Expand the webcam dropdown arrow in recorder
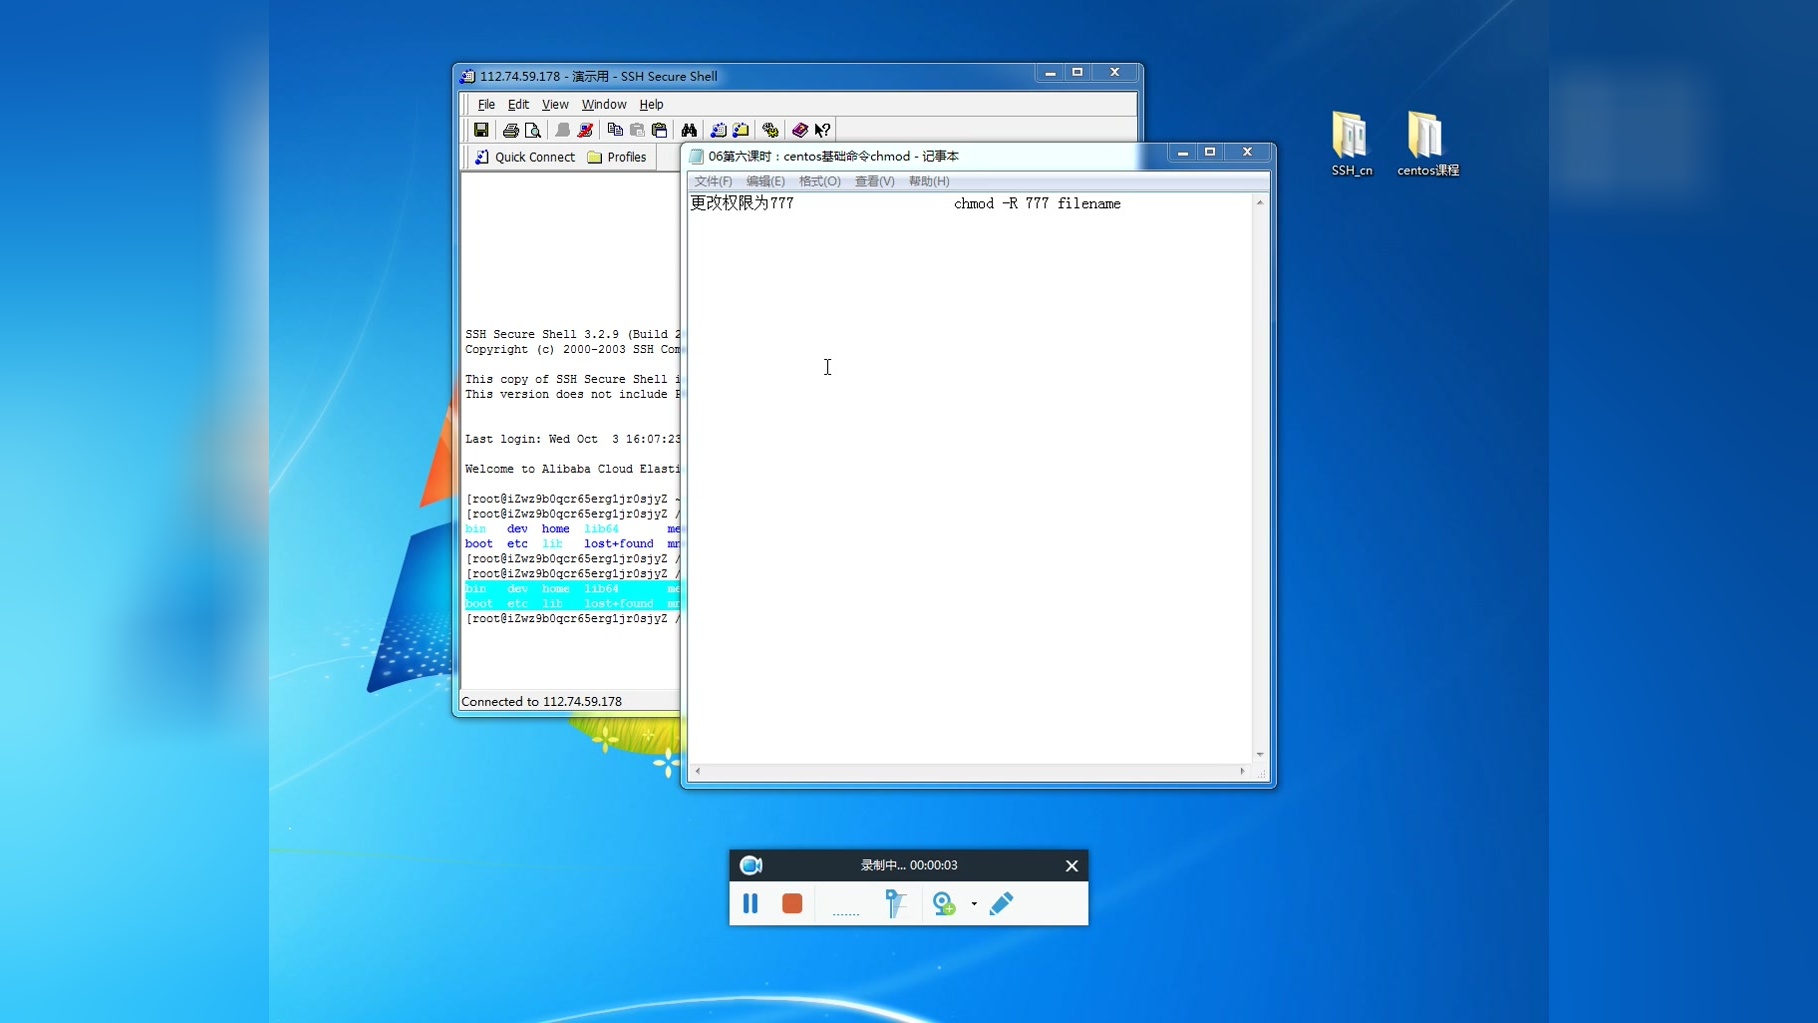The width and height of the screenshot is (1818, 1023). tap(974, 904)
